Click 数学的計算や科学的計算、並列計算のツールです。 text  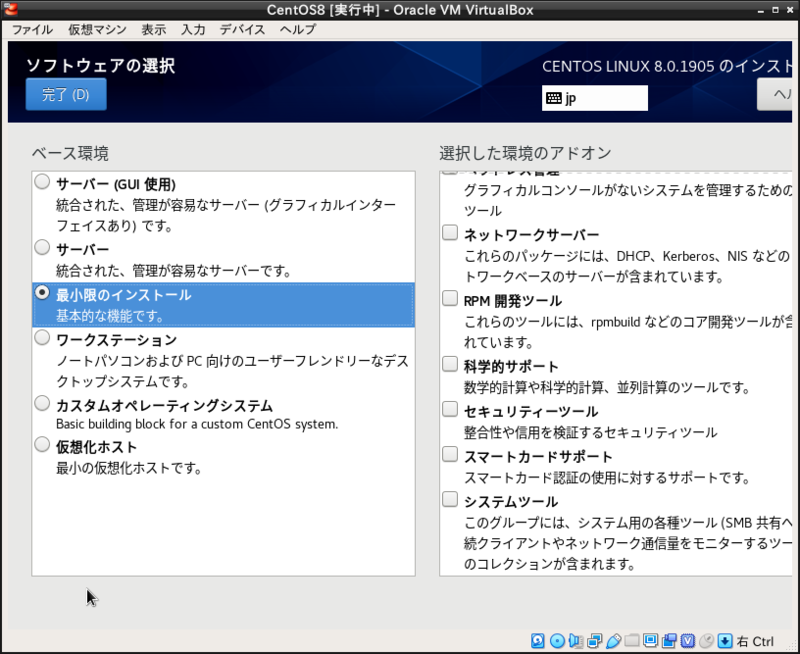pyautogui.click(x=607, y=387)
